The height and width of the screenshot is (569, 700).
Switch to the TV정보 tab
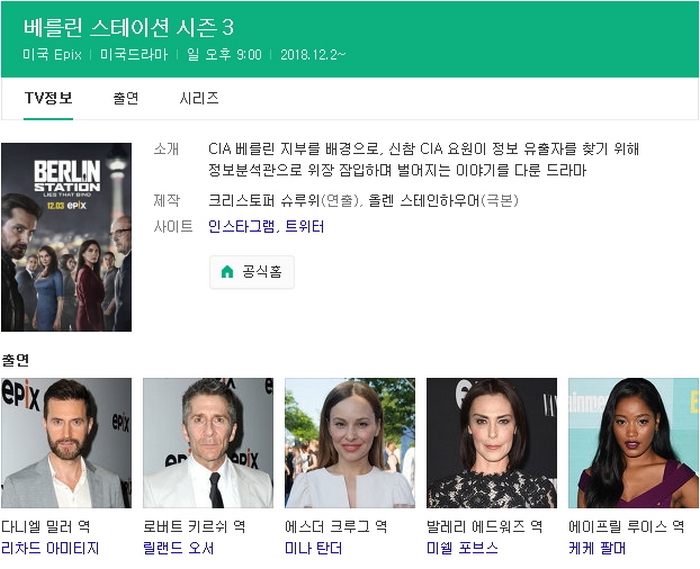(48, 98)
